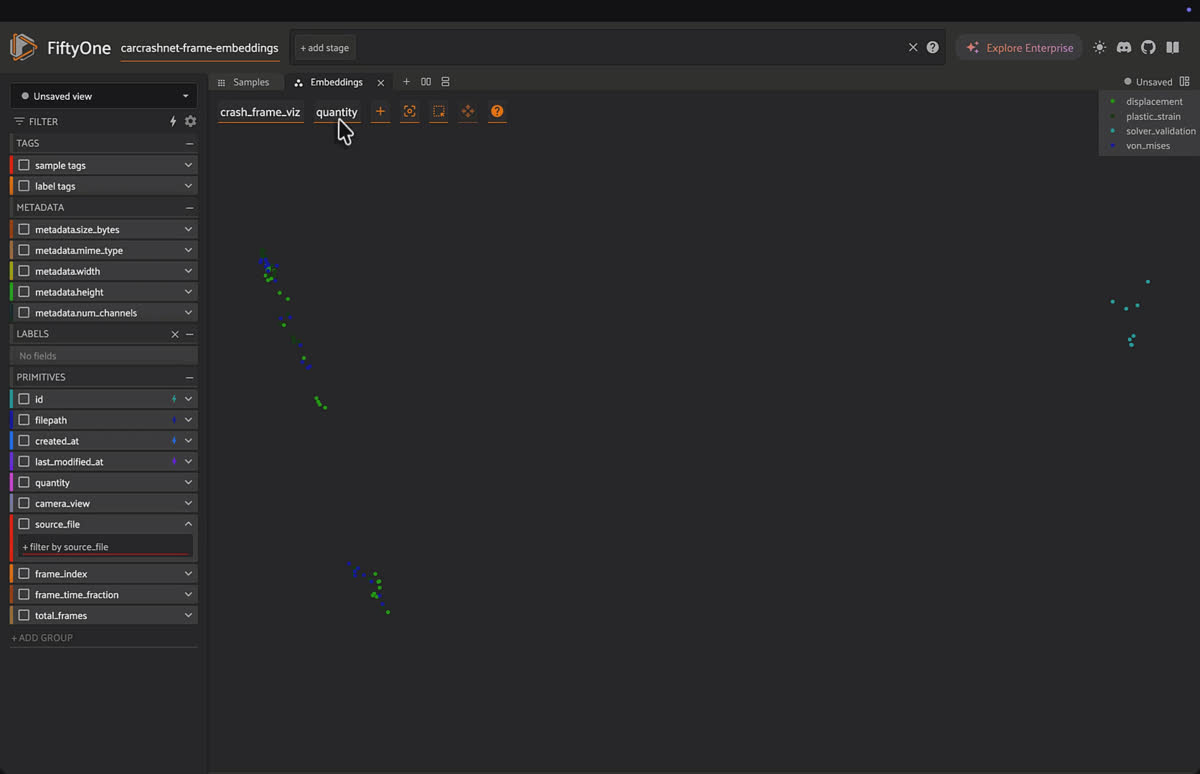Expand the sample tags row
The image size is (1200, 774).
(188, 165)
